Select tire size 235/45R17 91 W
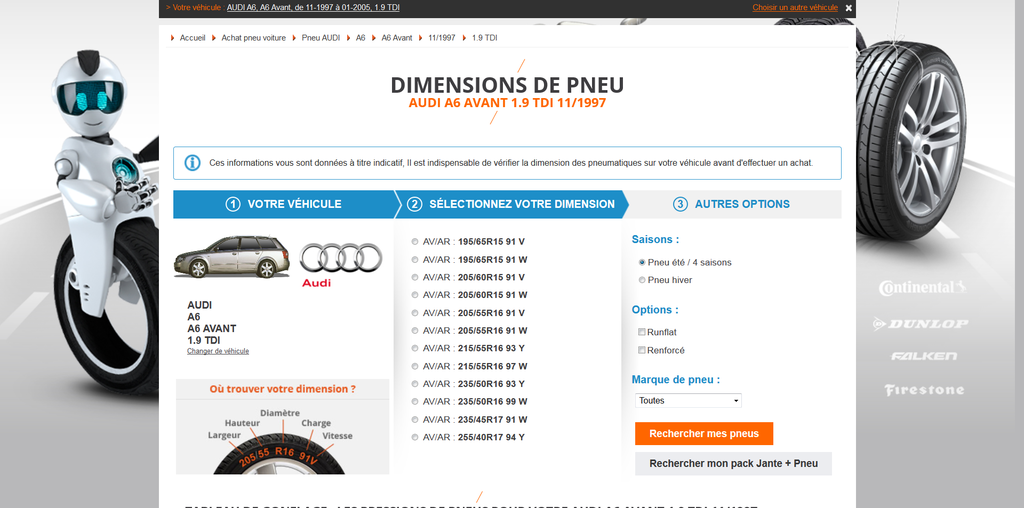The height and width of the screenshot is (508, 1024). (415, 419)
